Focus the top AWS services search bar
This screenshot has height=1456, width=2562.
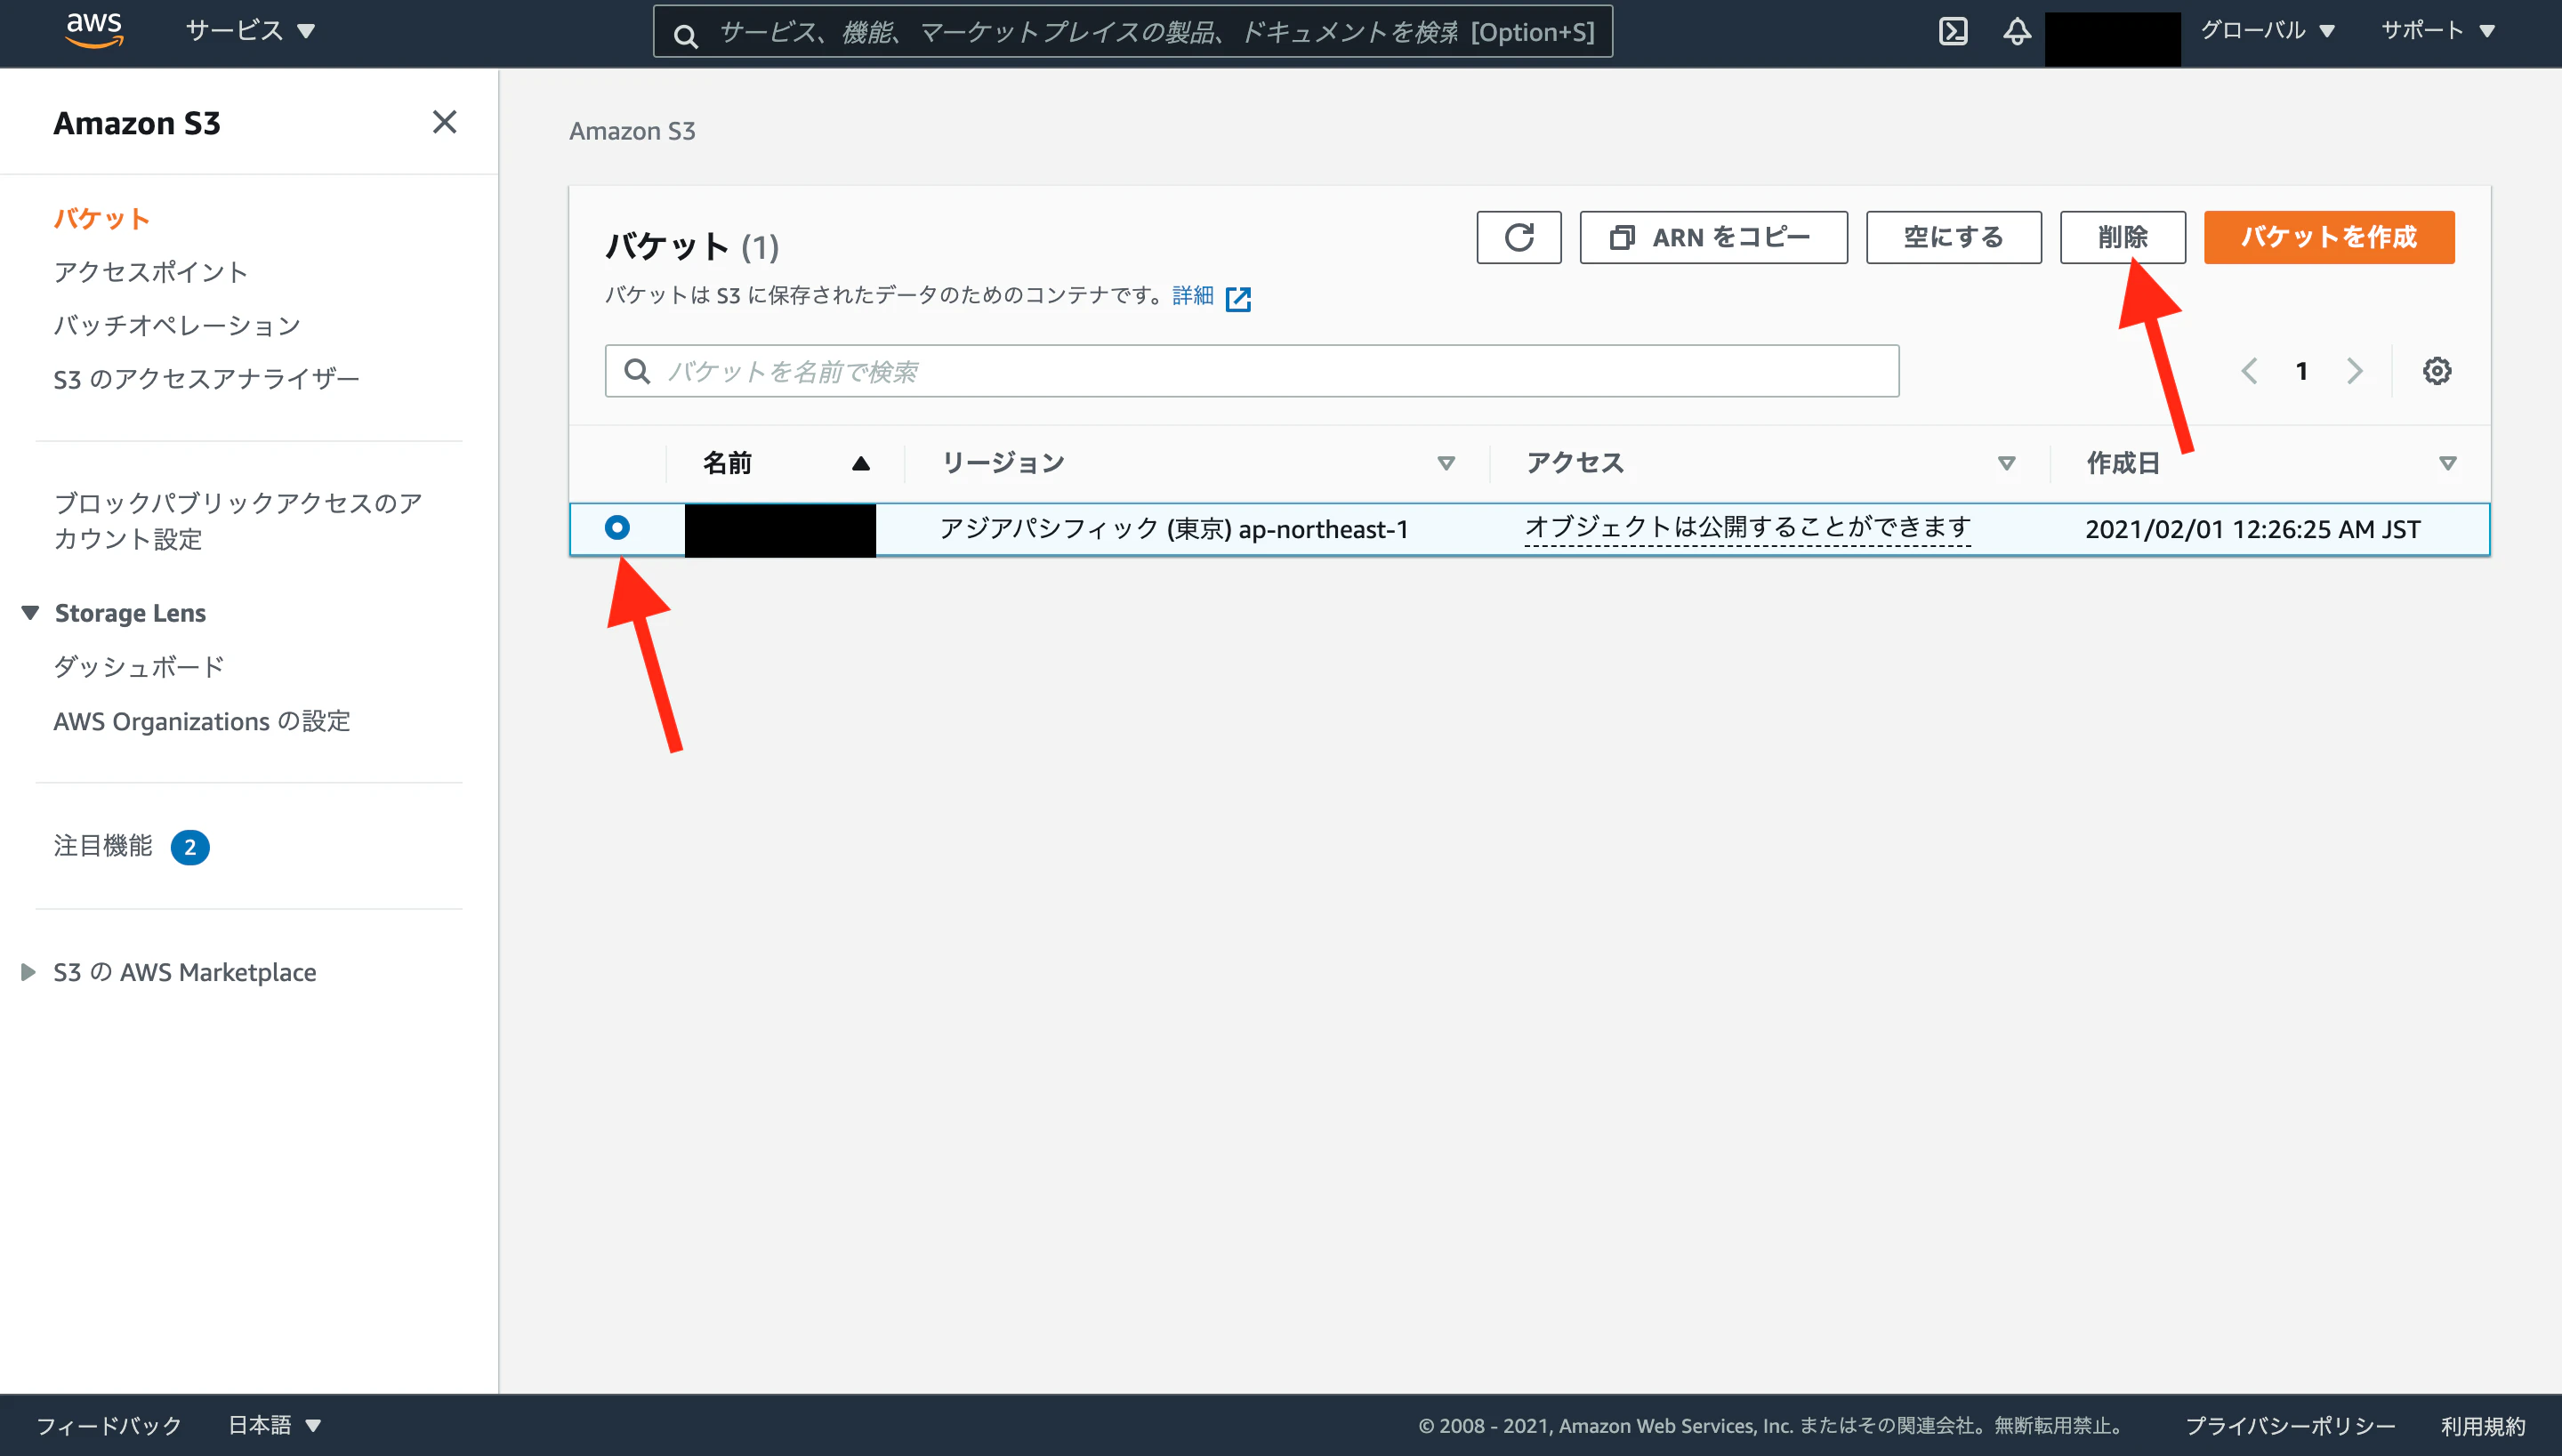click(1132, 32)
